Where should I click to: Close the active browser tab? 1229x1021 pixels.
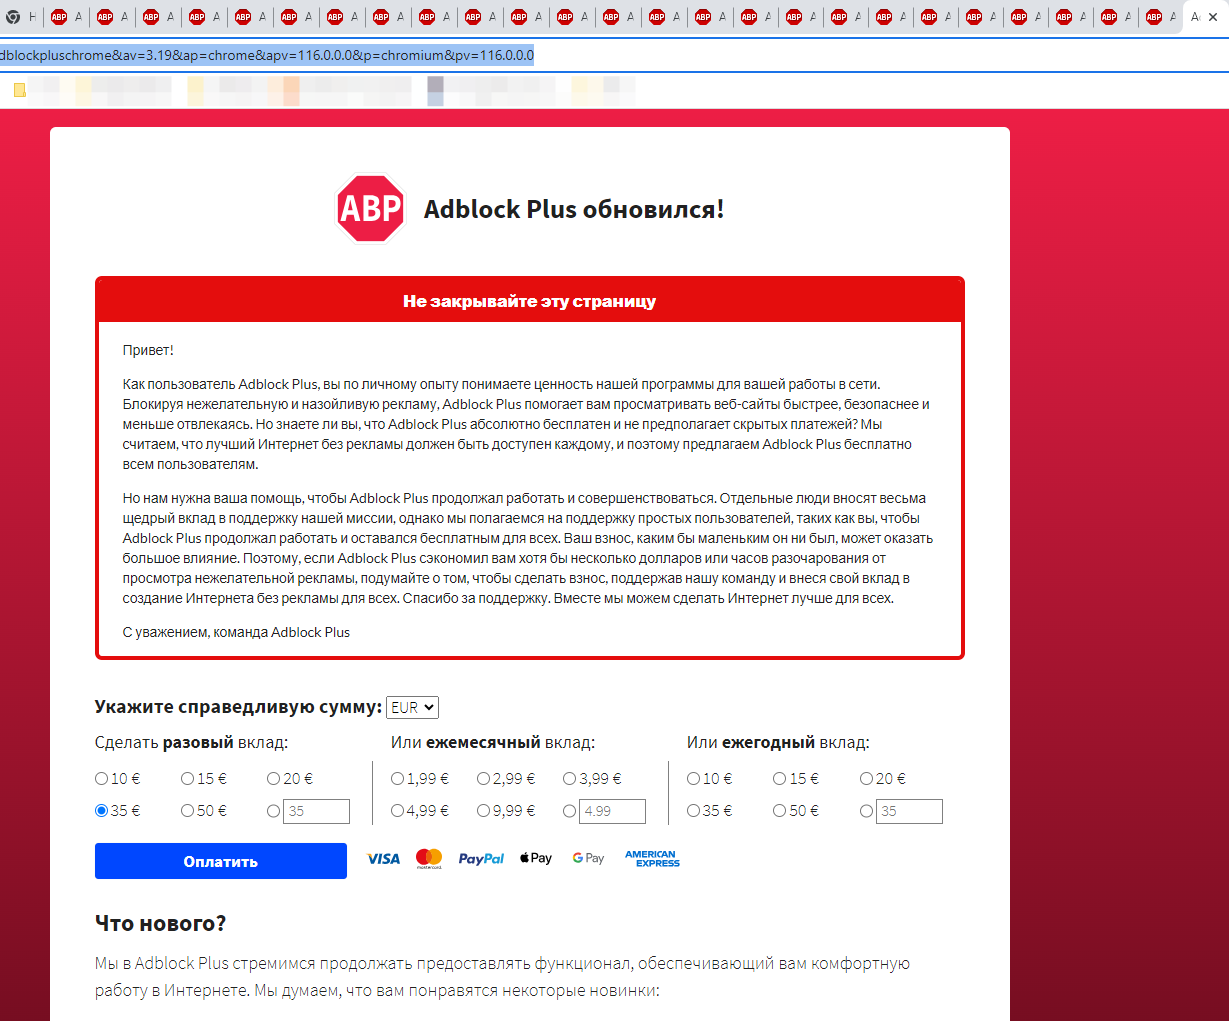click(x=1213, y=17)
